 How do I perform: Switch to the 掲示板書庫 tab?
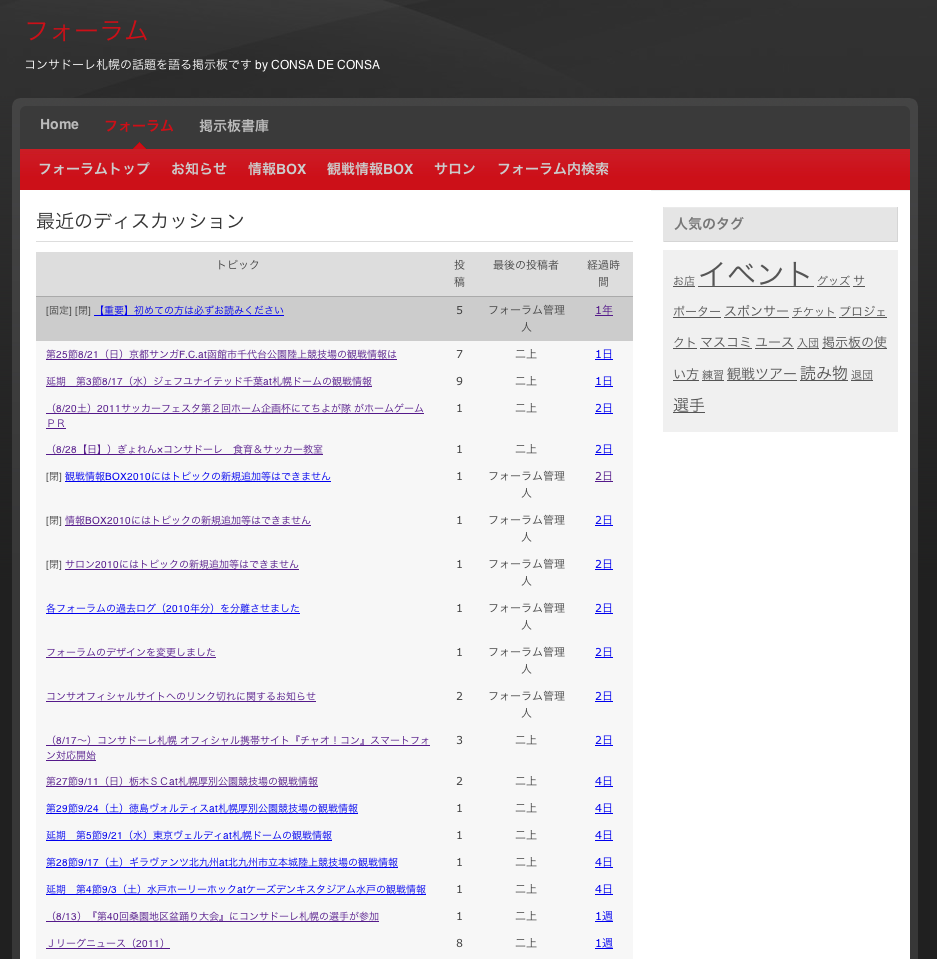click(233, 126)
